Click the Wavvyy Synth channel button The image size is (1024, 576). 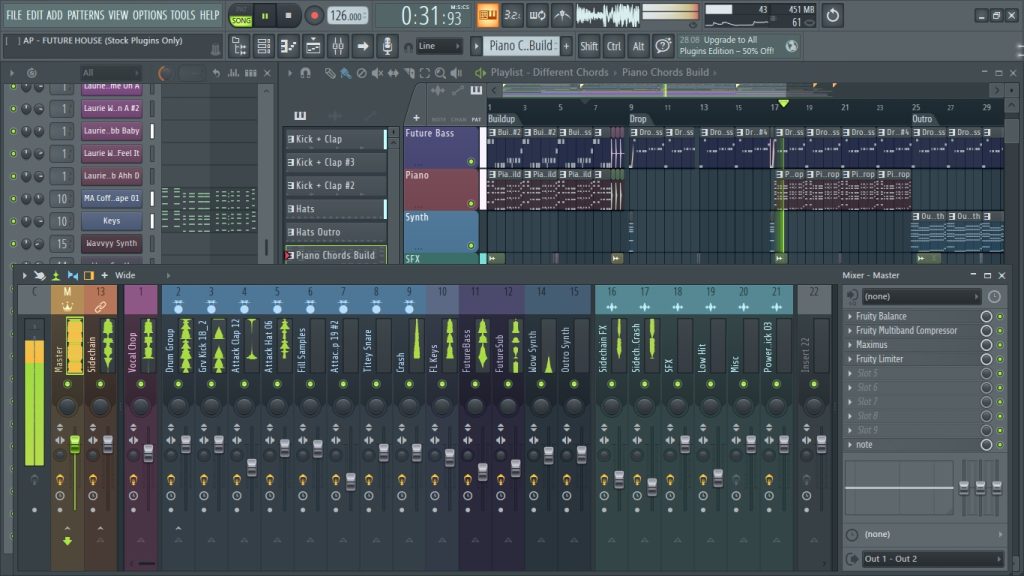111,243
